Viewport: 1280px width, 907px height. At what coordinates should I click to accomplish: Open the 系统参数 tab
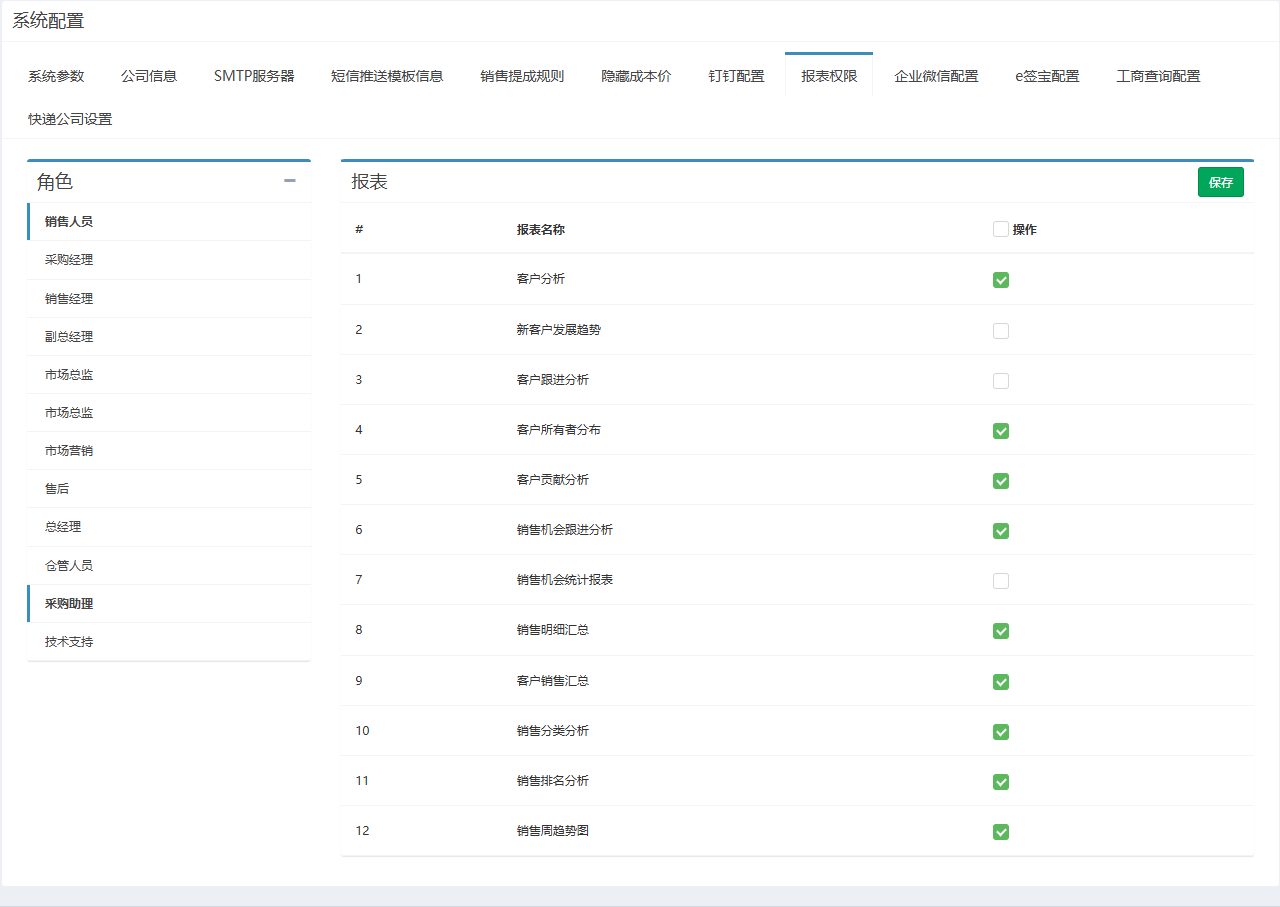point(56,76)
